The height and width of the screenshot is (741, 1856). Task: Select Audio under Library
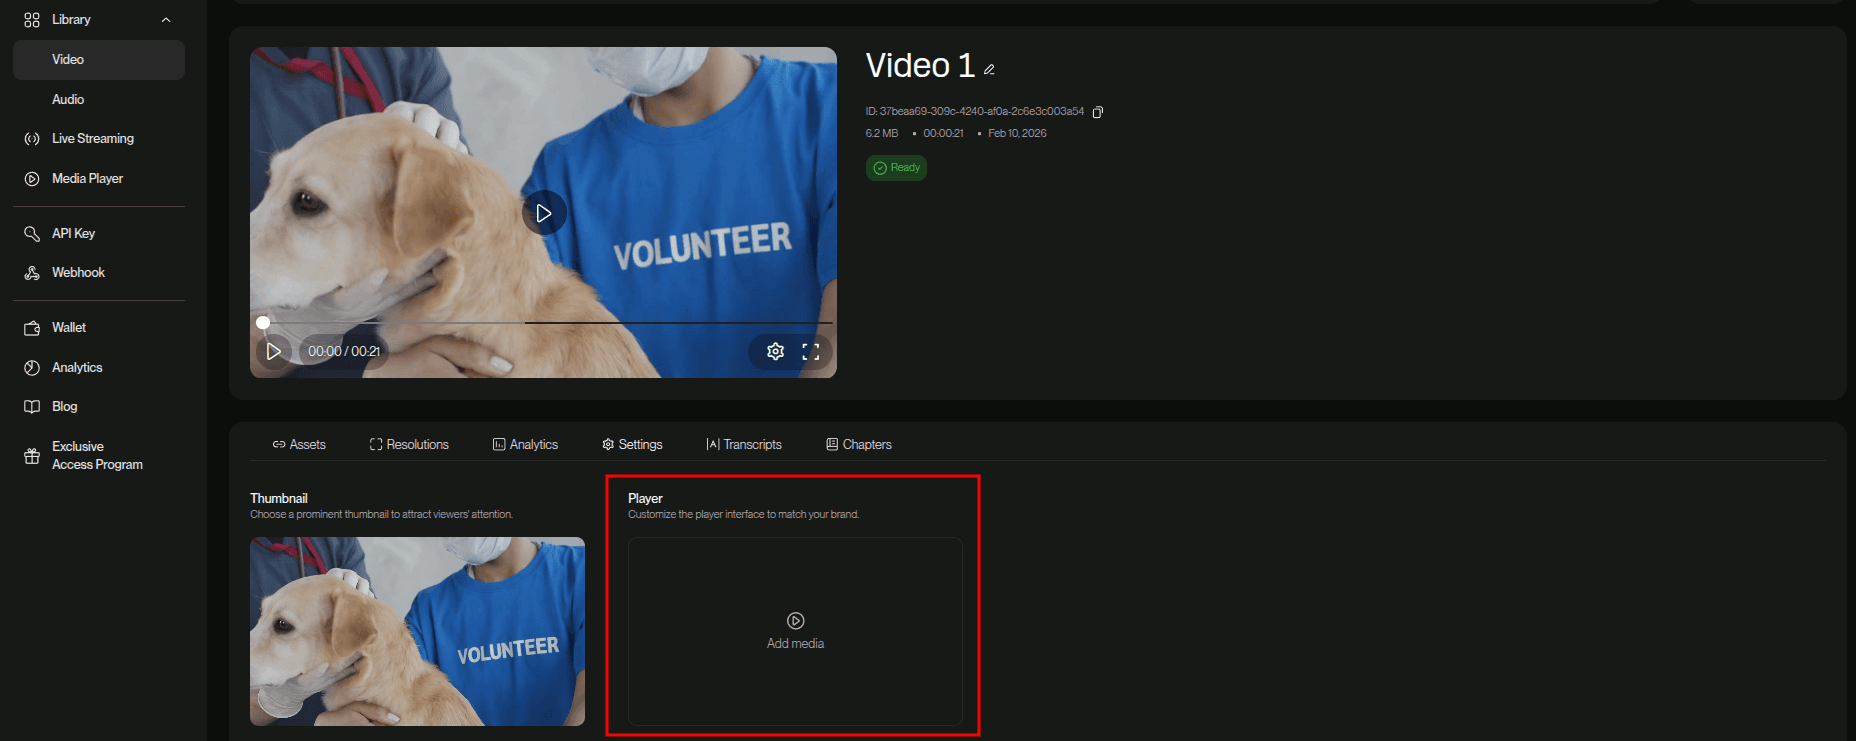click(68, 100)
